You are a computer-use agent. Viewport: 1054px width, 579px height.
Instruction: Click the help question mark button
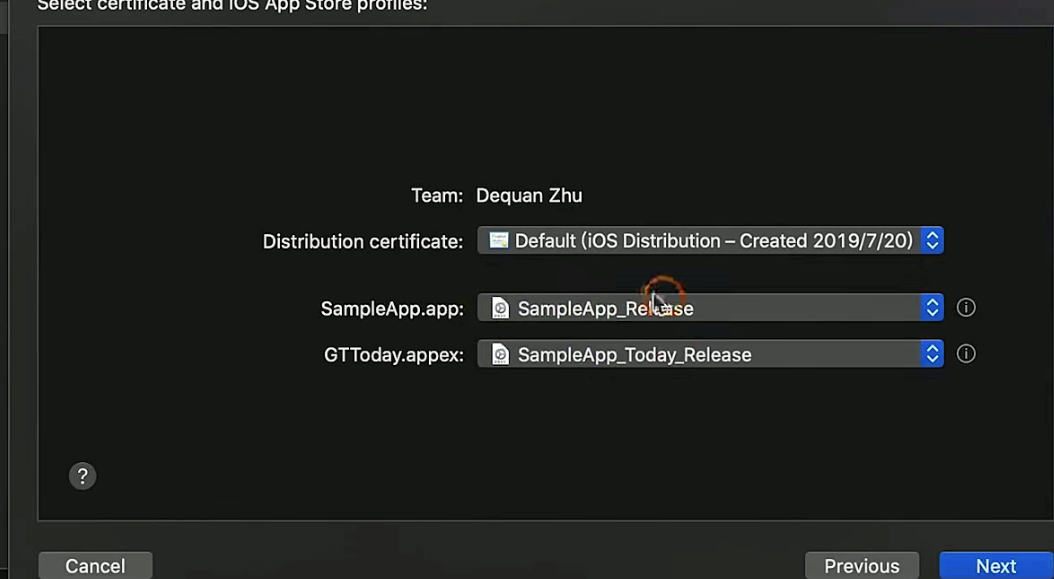[82, 476]
